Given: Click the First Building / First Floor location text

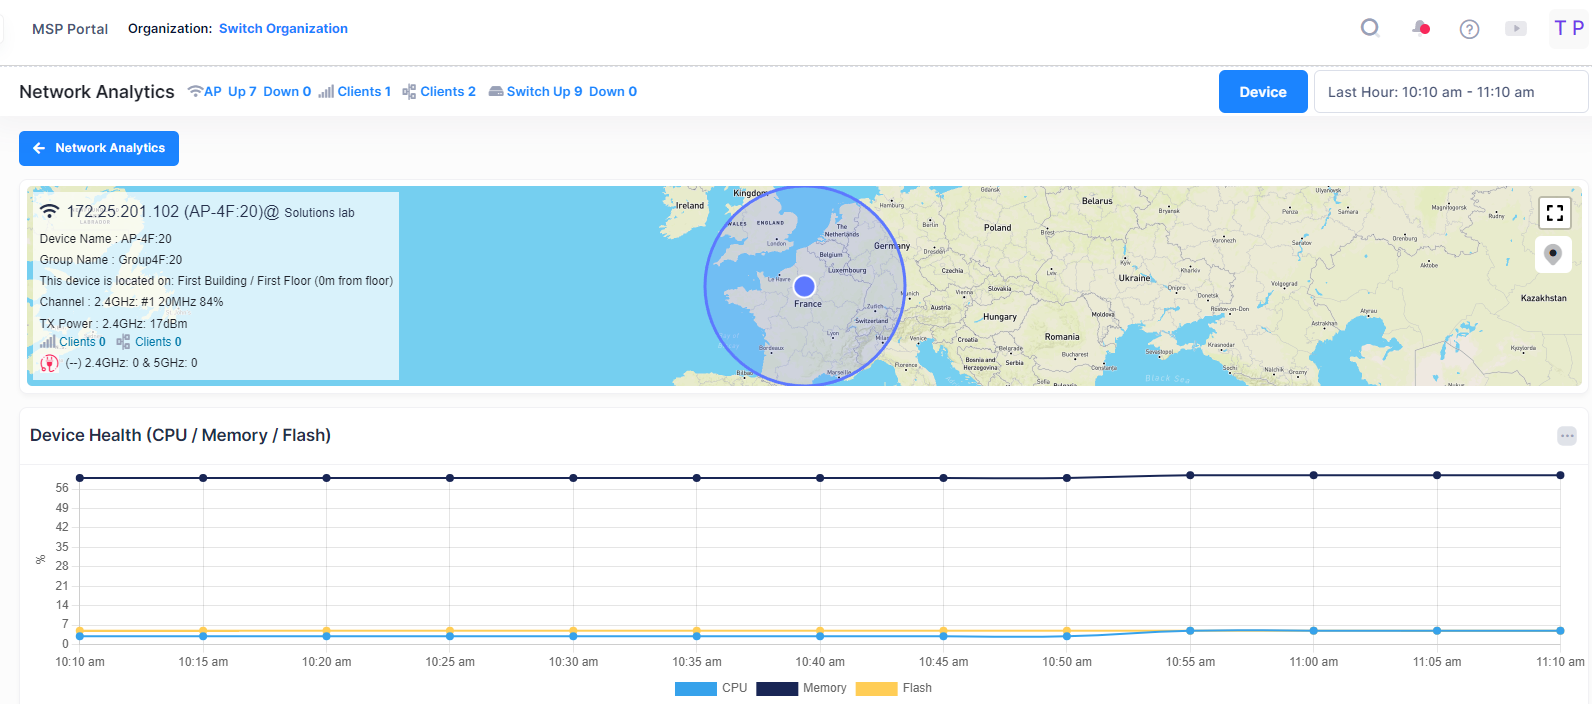Looking at the screenshot, I should 216,281.
